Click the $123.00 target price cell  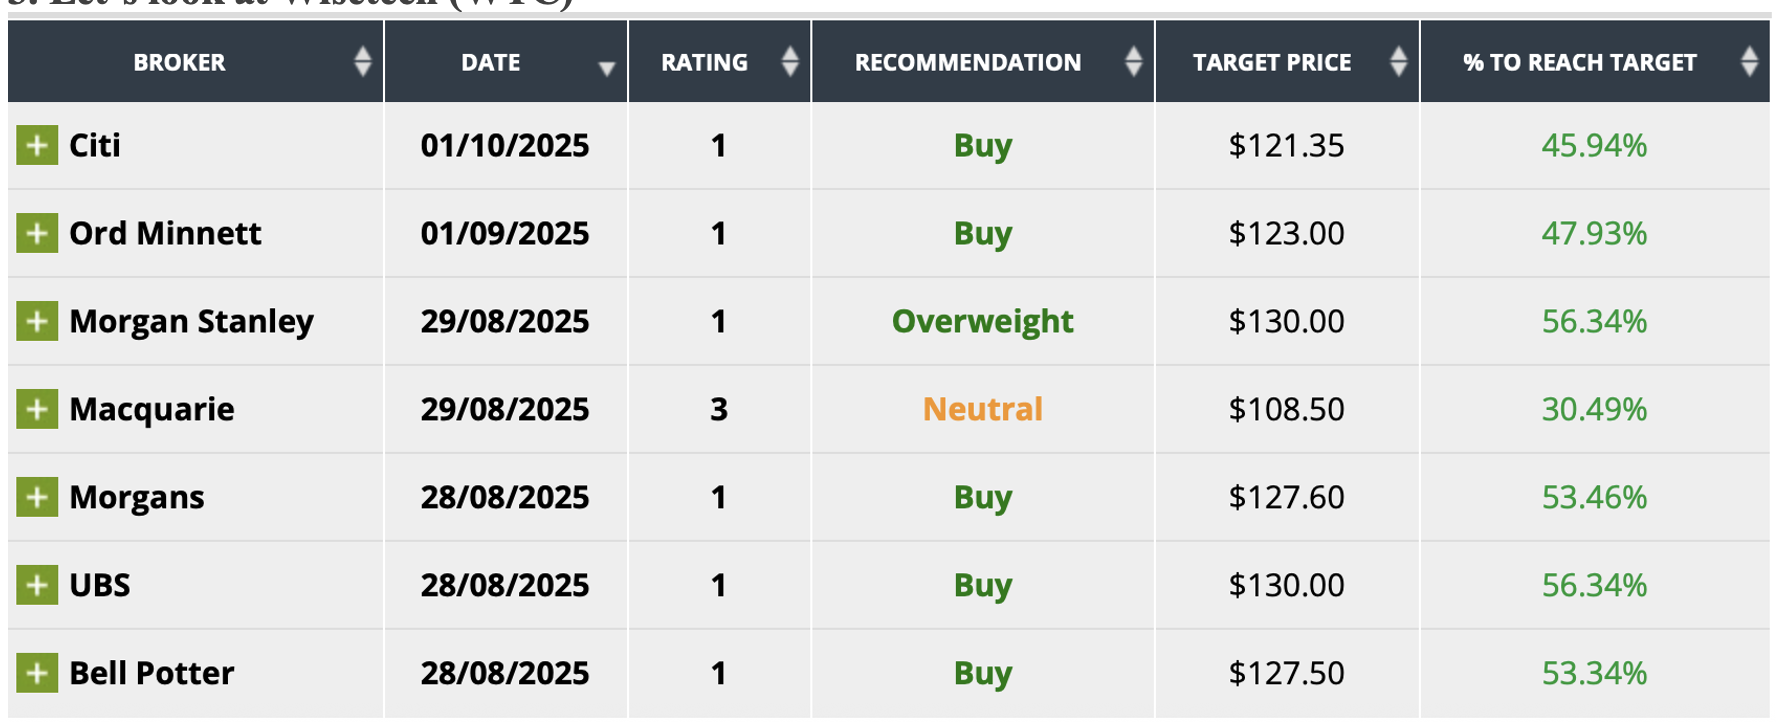pyautogui.click(x=1286, y=234)
